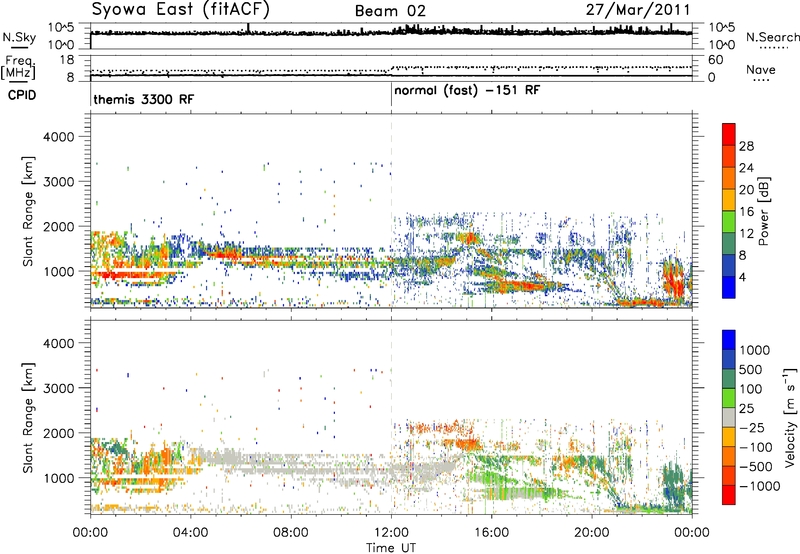This screenshot has width=800, height=554.
Task: Click the '12' label on Power color bar
Action: coord(746,234)
